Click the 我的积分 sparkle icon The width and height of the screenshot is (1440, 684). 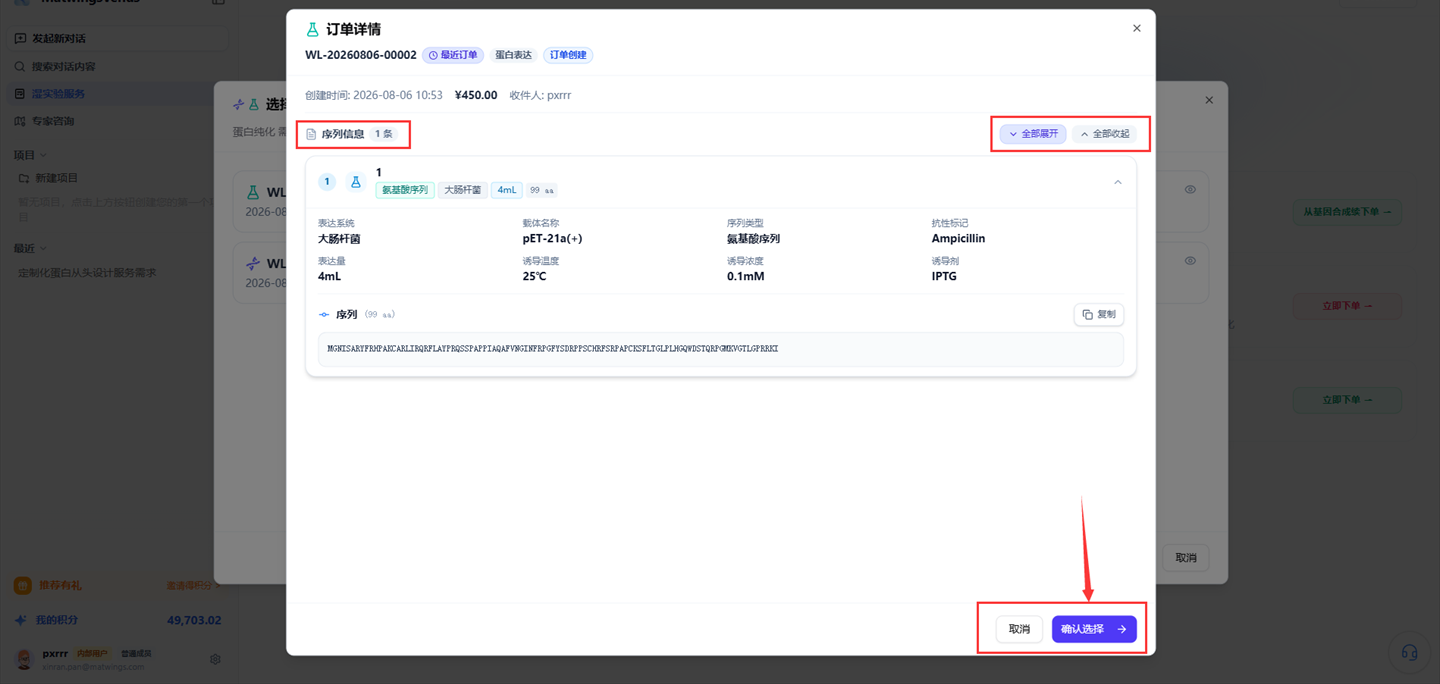(21, 620)
